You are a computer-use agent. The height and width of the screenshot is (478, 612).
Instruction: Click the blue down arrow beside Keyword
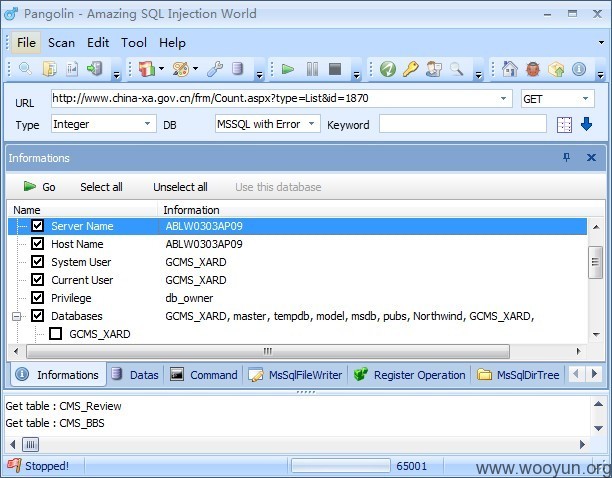(586, 124)
